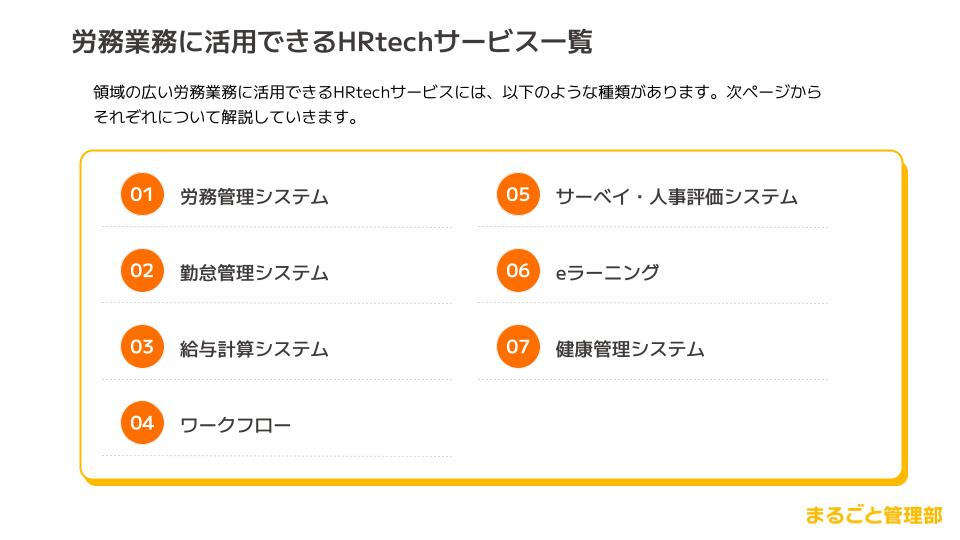This screenshot has height=540, width=960.
Task: Choose the eラーニング item text
Action: point(607,273)
